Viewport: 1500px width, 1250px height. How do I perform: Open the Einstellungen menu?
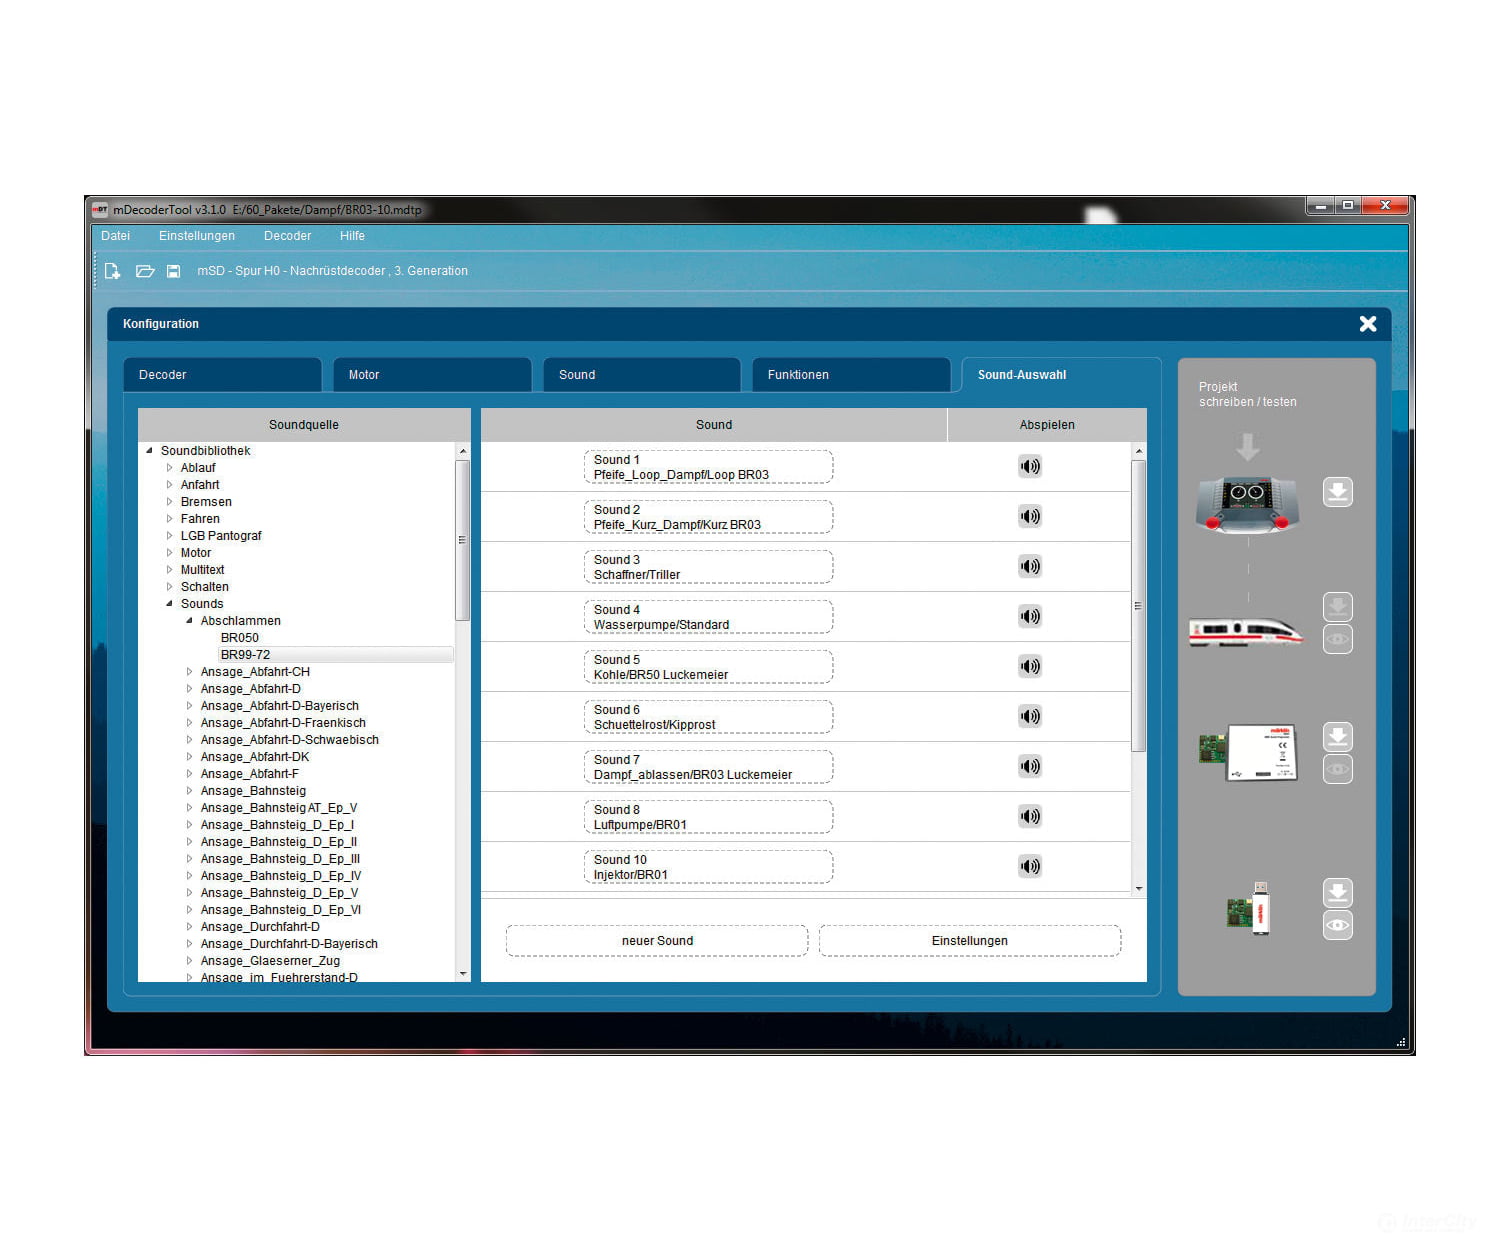point(197,236)
